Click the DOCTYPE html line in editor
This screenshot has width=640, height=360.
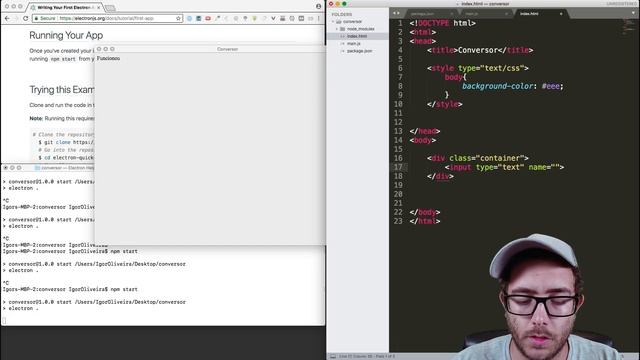point(442,23)
